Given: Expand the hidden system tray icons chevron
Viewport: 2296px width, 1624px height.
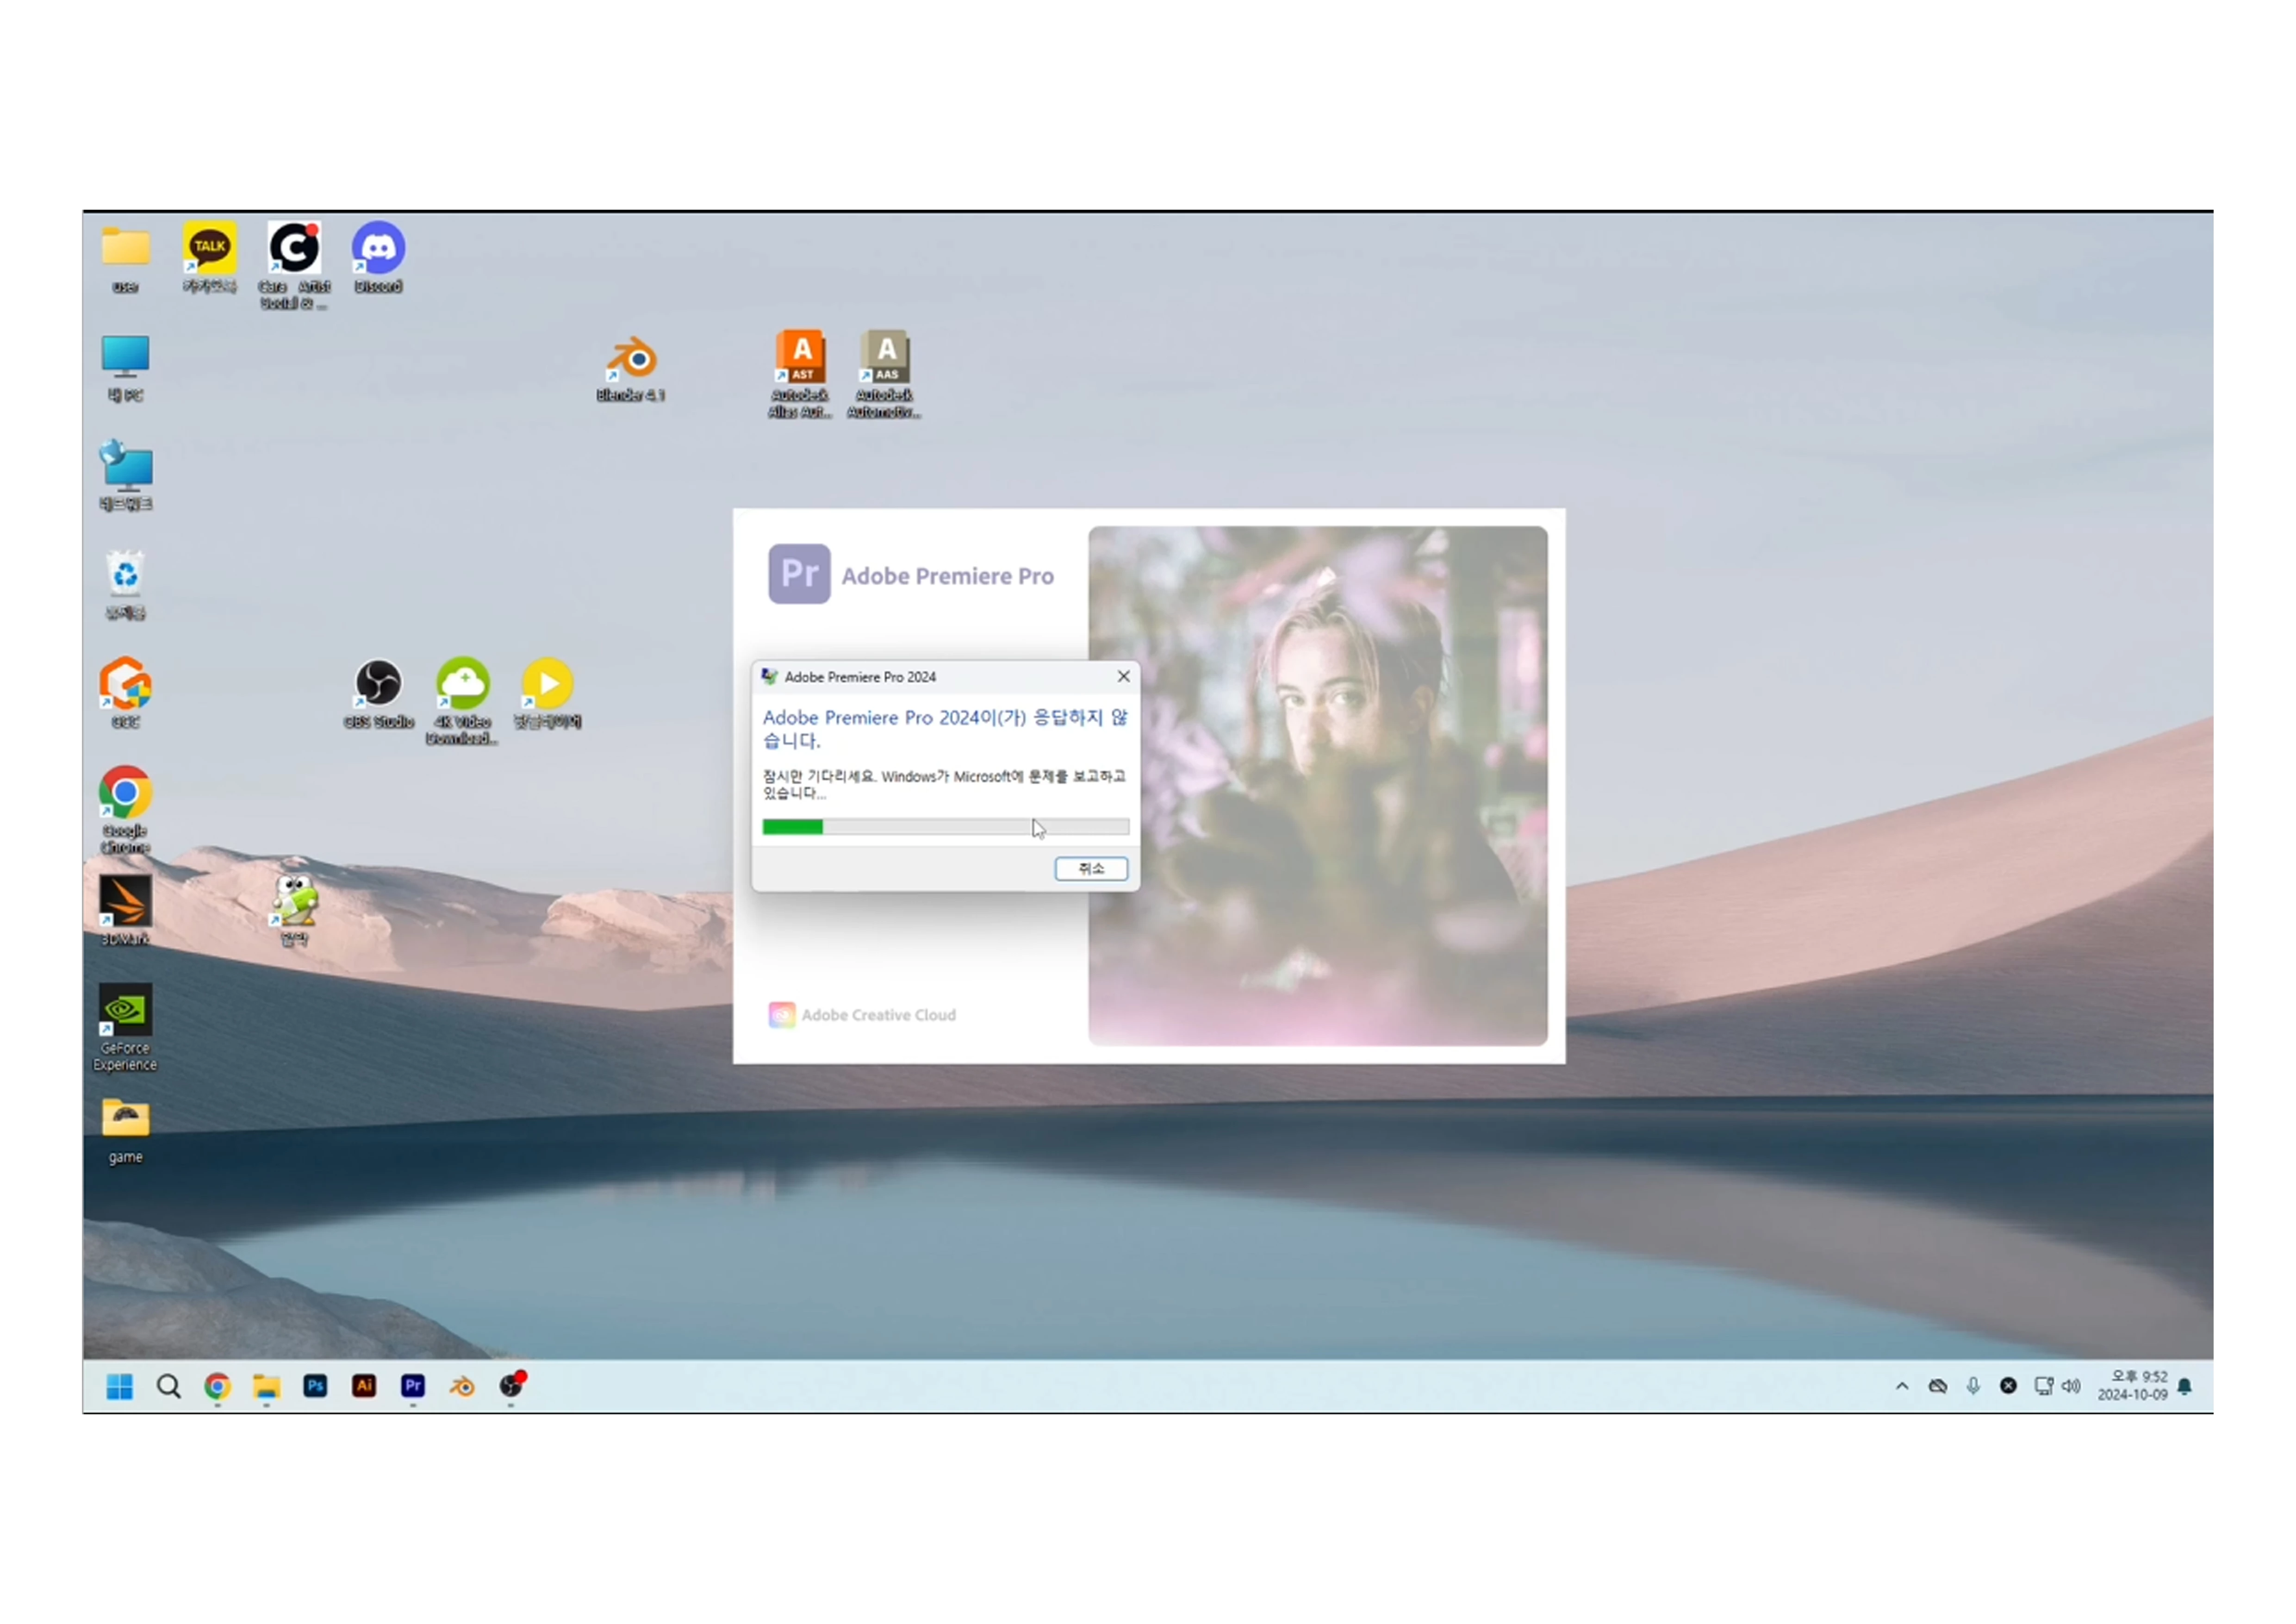Looking at the screenshot, I should [x=1901, y=1386].
